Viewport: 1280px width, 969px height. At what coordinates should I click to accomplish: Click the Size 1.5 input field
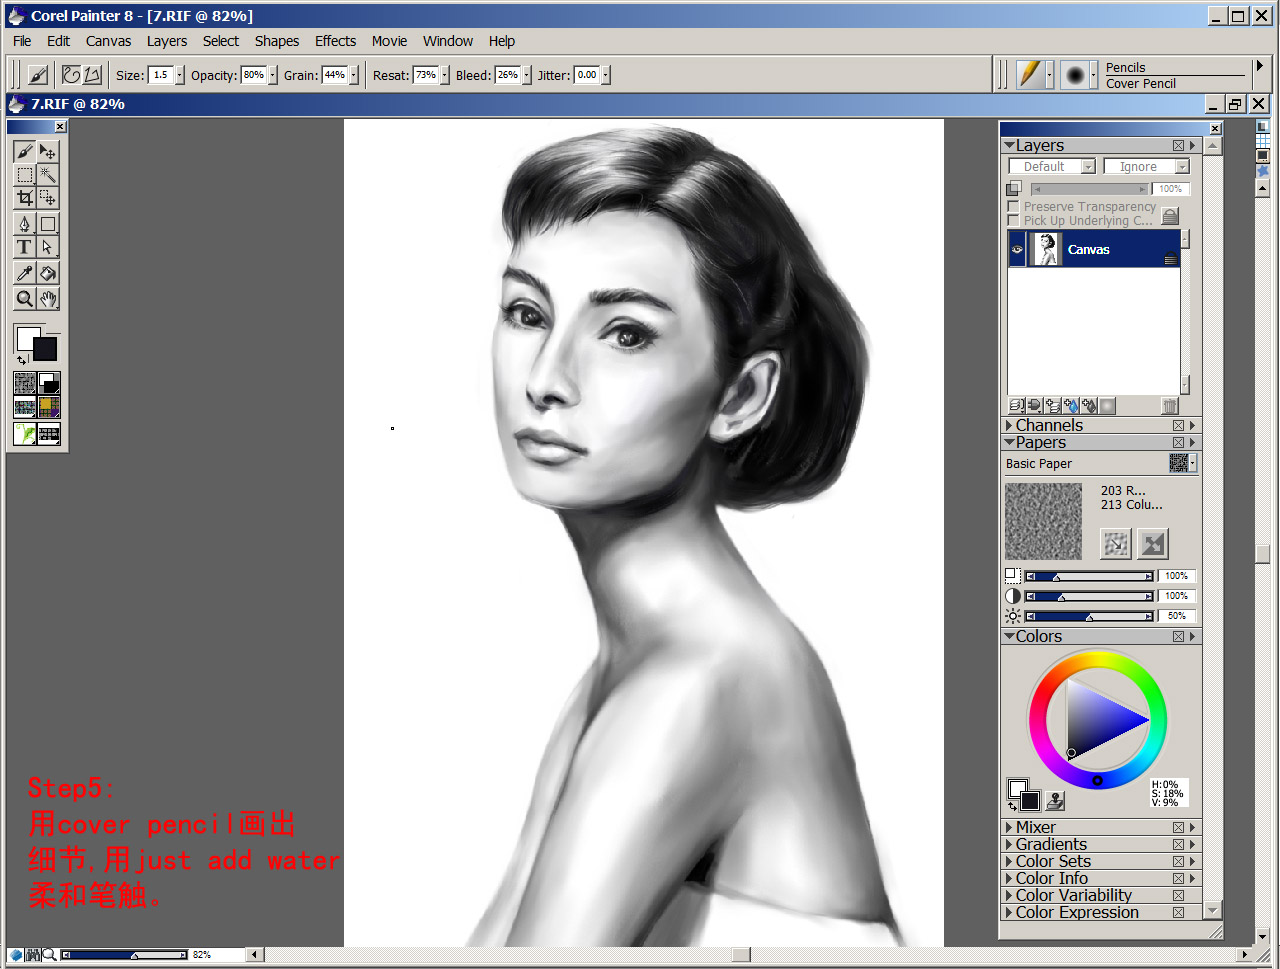pos(160,75)
